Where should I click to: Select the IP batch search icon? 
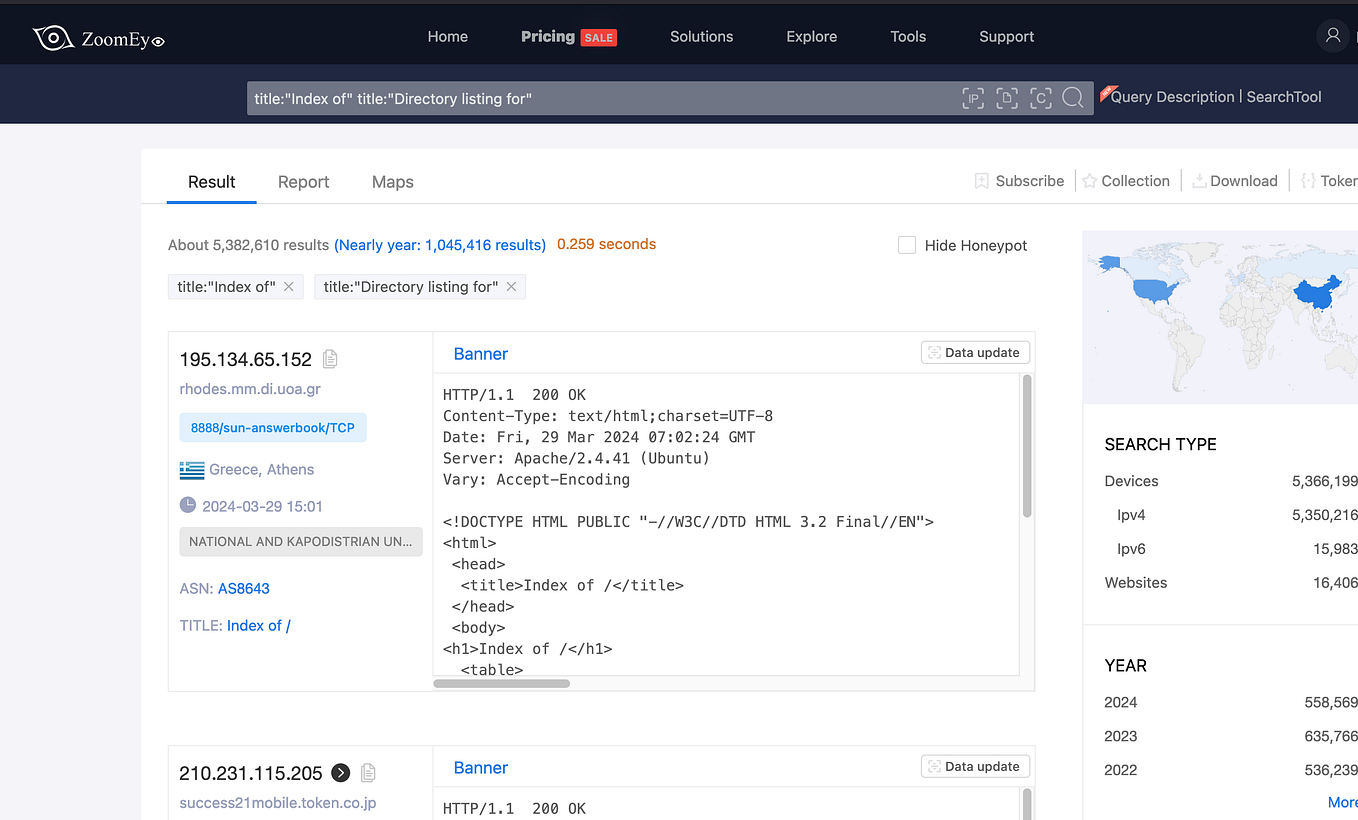tap(972, 97)
